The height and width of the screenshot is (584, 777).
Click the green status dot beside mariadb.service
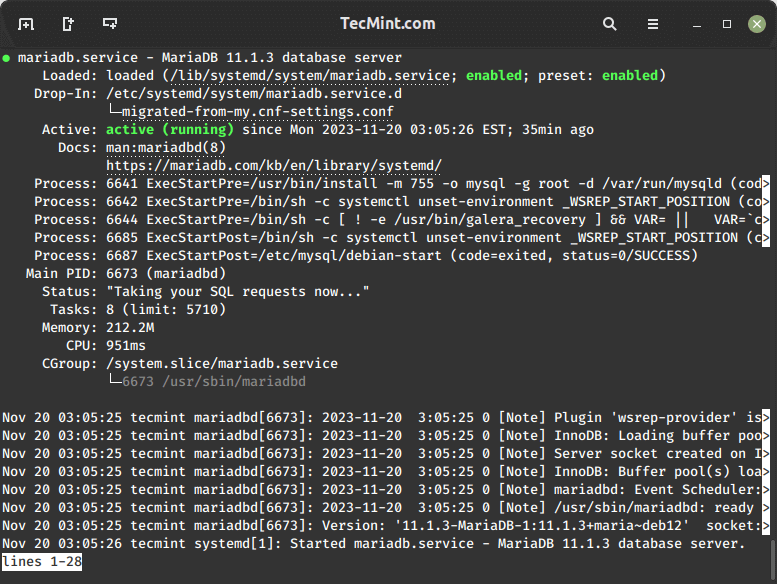coord(7,57)
